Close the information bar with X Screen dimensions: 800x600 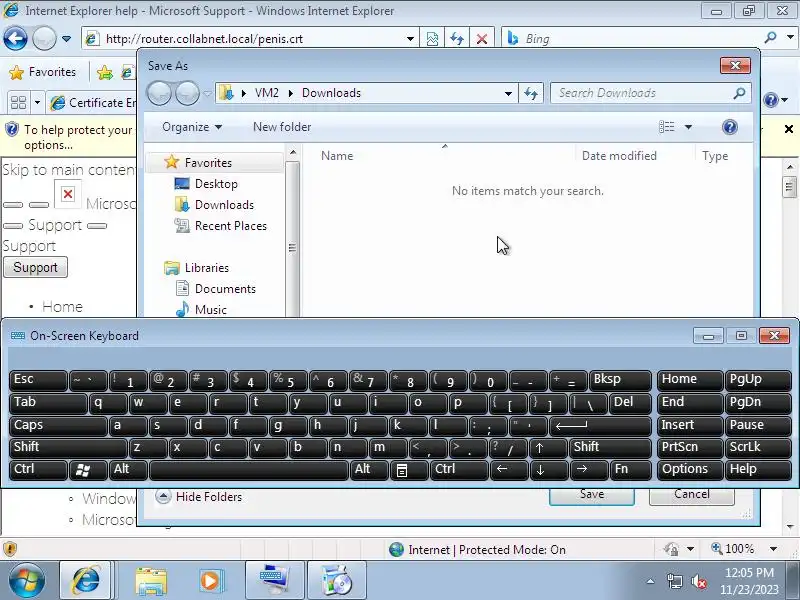click(788, 129)
